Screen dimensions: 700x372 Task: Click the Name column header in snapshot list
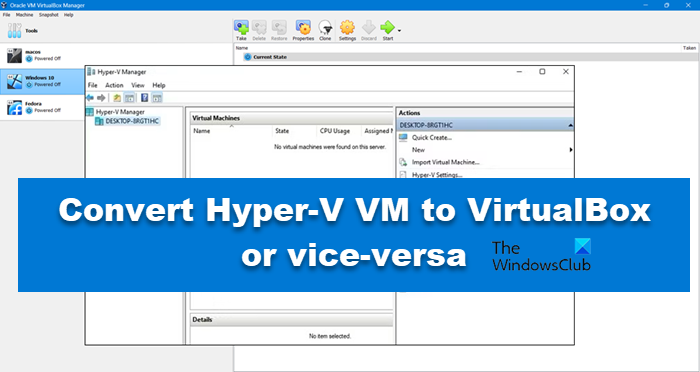[242, 48]
